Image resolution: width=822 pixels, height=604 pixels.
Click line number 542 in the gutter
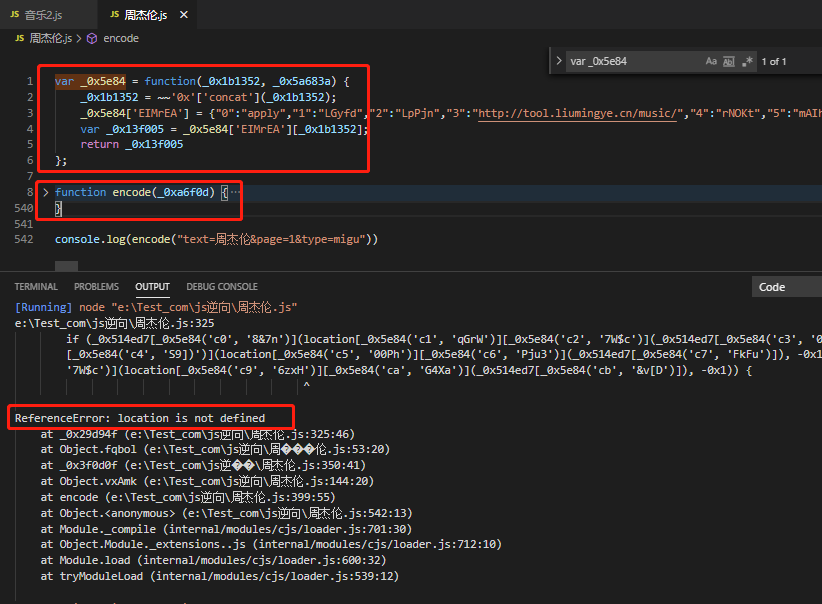(24, 239)
